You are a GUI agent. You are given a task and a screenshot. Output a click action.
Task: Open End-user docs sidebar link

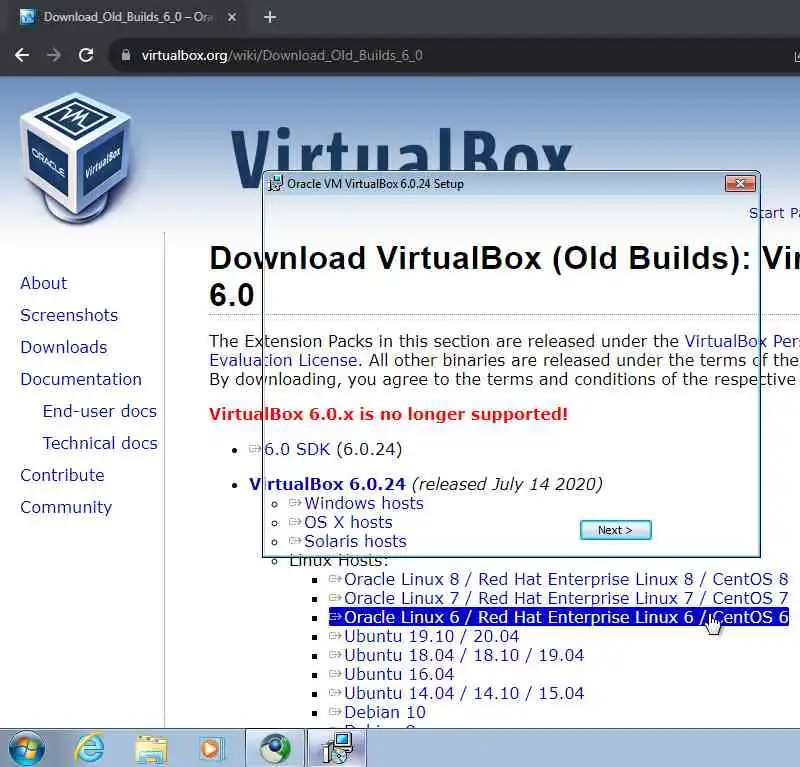[x=99, y=411]
